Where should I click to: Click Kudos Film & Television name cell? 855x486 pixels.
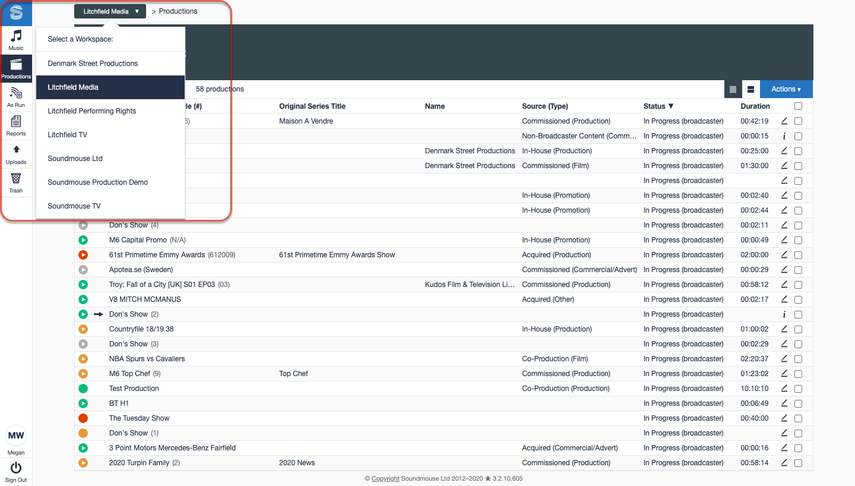[x=469, y=284]
